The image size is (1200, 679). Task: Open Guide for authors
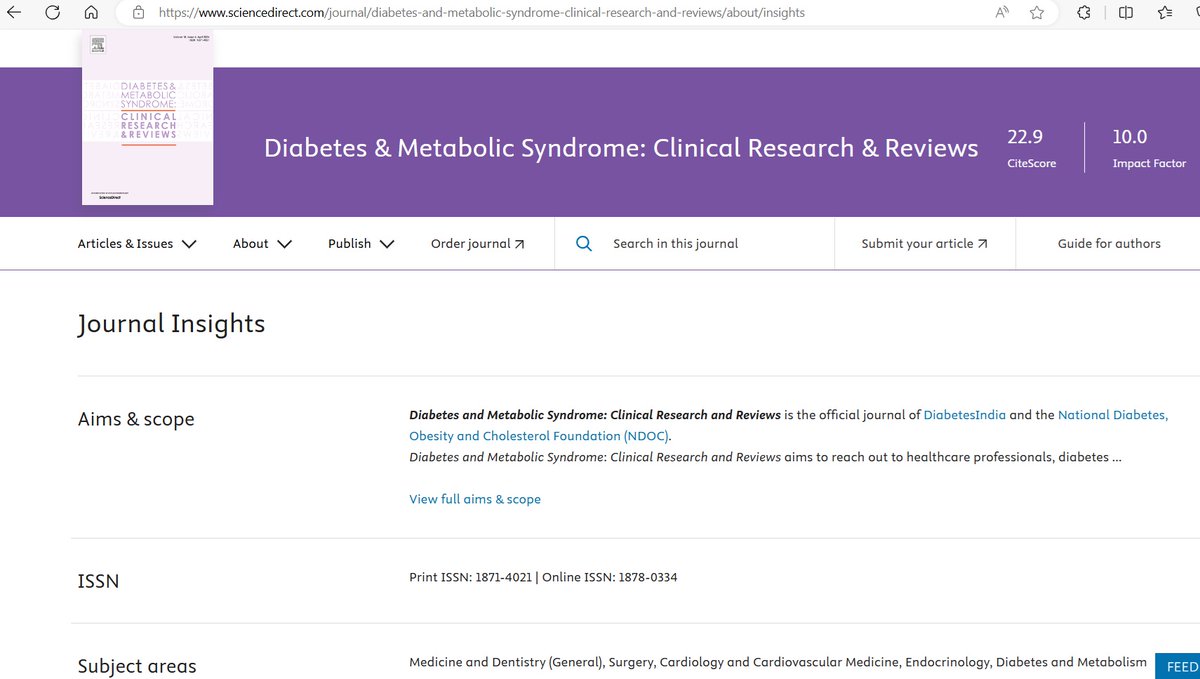(1109, 243)
